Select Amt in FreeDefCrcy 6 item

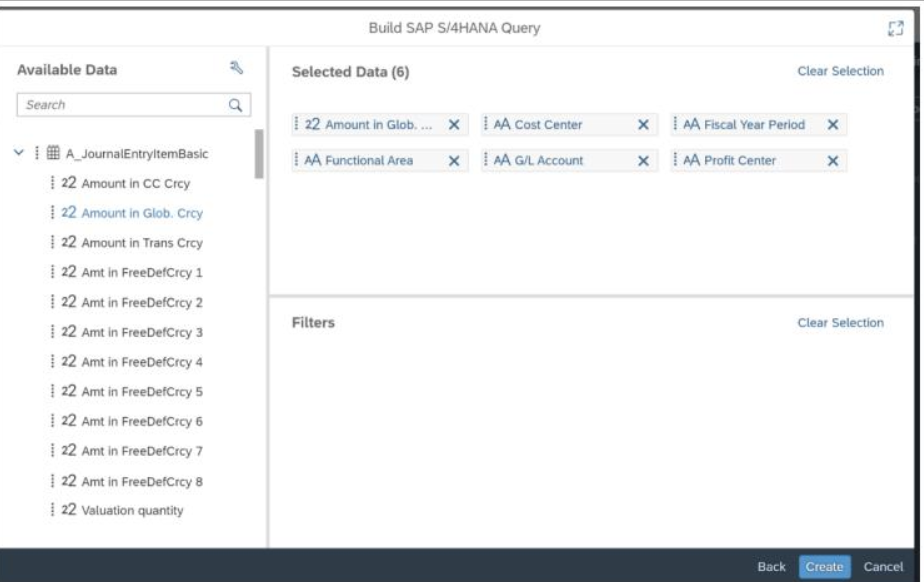click(142, 421)
